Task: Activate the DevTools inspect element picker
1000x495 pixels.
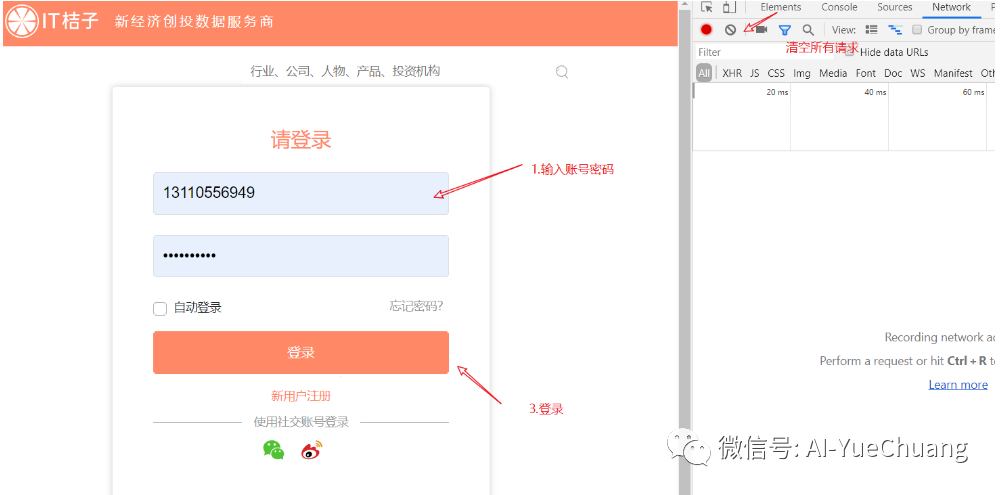Action: click(706, 7)
